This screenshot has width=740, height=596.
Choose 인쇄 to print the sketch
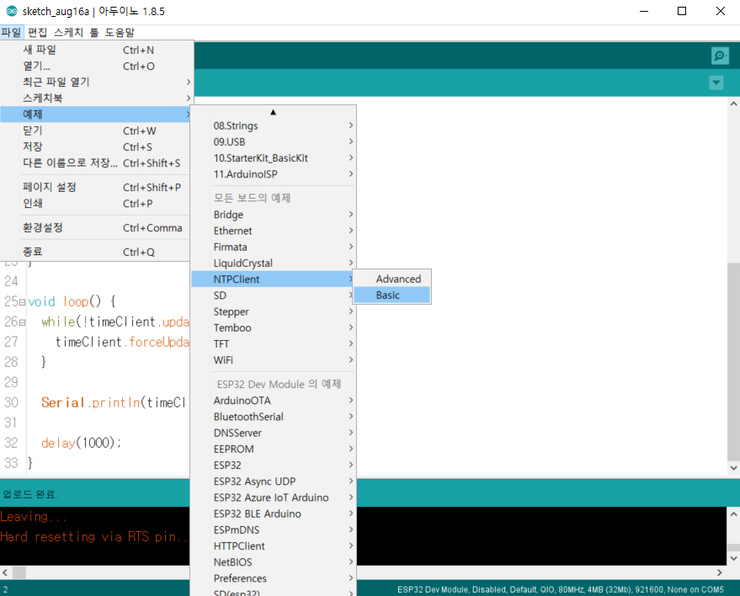pyautogui.click(x=96, y=203)
